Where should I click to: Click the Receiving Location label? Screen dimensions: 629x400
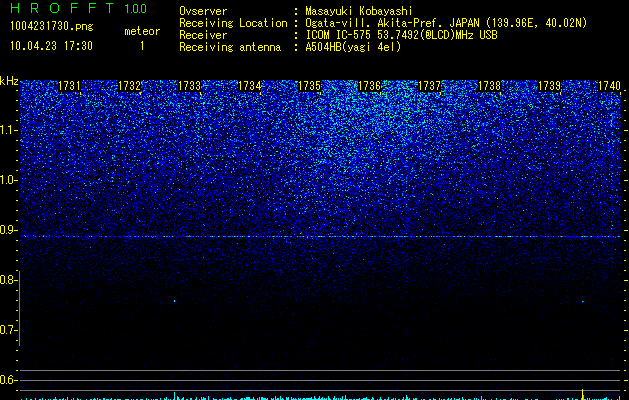(233, 23)
